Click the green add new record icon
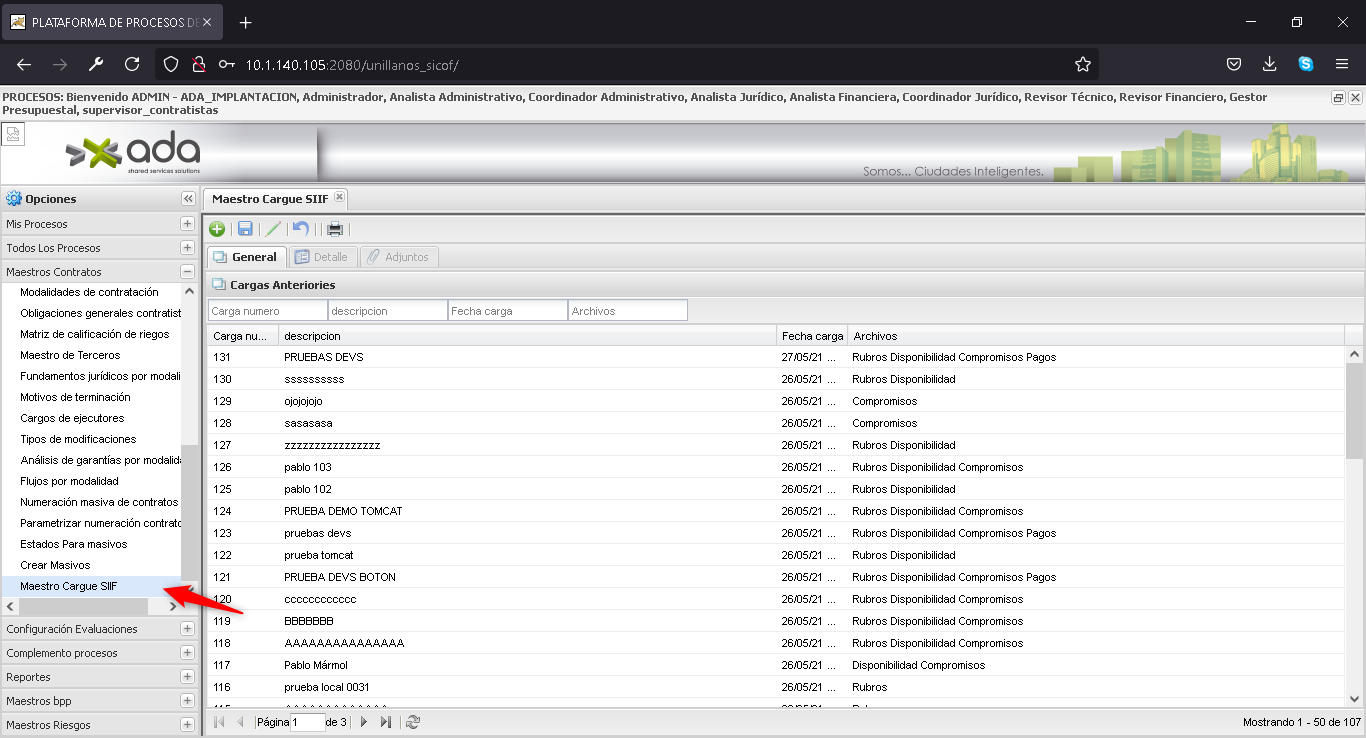Screen dimensions: 1366x738 click(x=217, y=229)
